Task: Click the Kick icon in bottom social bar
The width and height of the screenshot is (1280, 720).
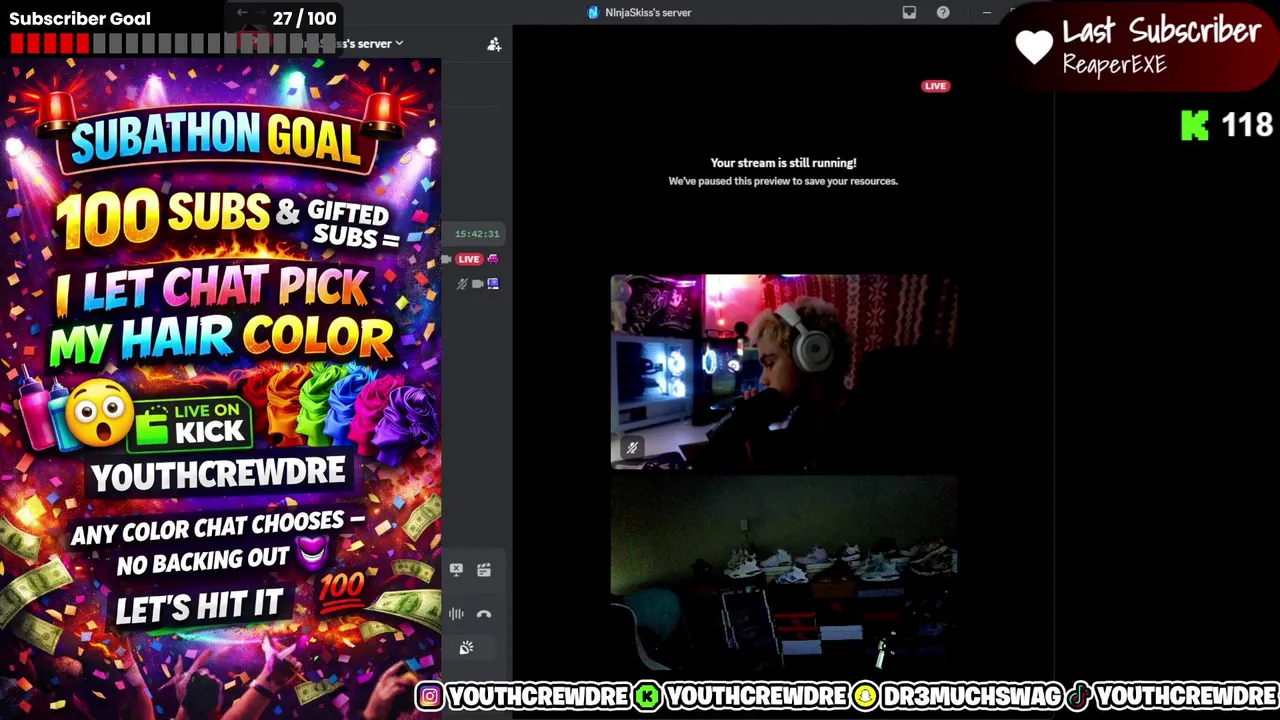Action: (648, 696)
